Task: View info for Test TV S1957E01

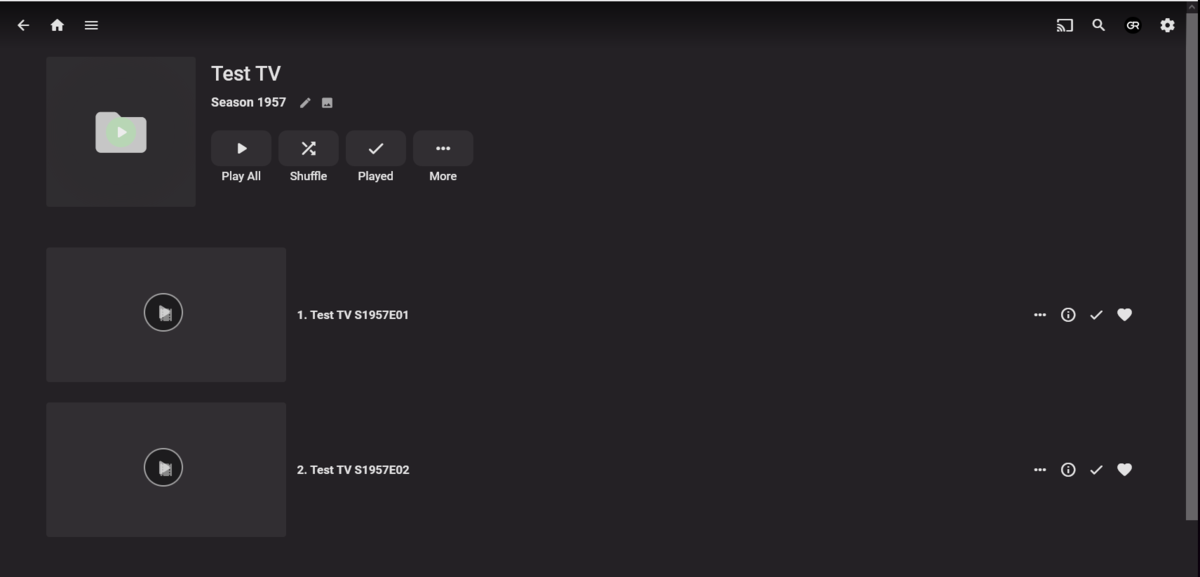Action: click(1068, 314)
